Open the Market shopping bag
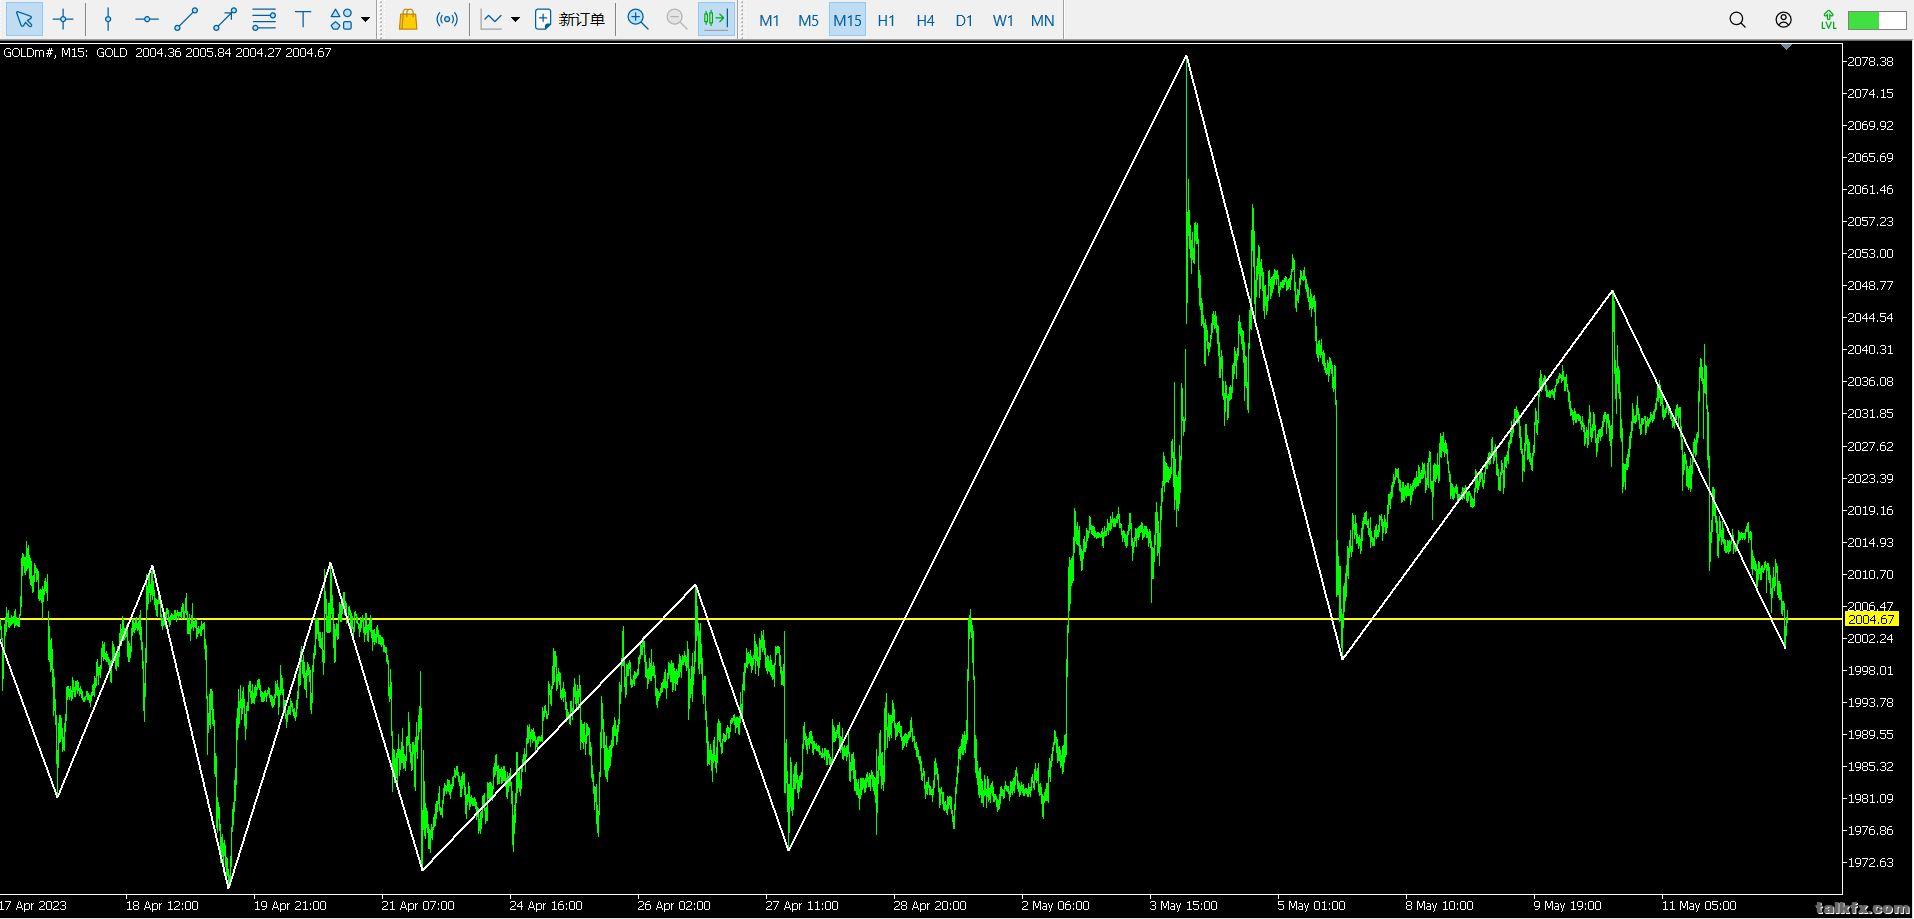The height and width of the screenshot is (919, 1914). (x=407, y=19)
